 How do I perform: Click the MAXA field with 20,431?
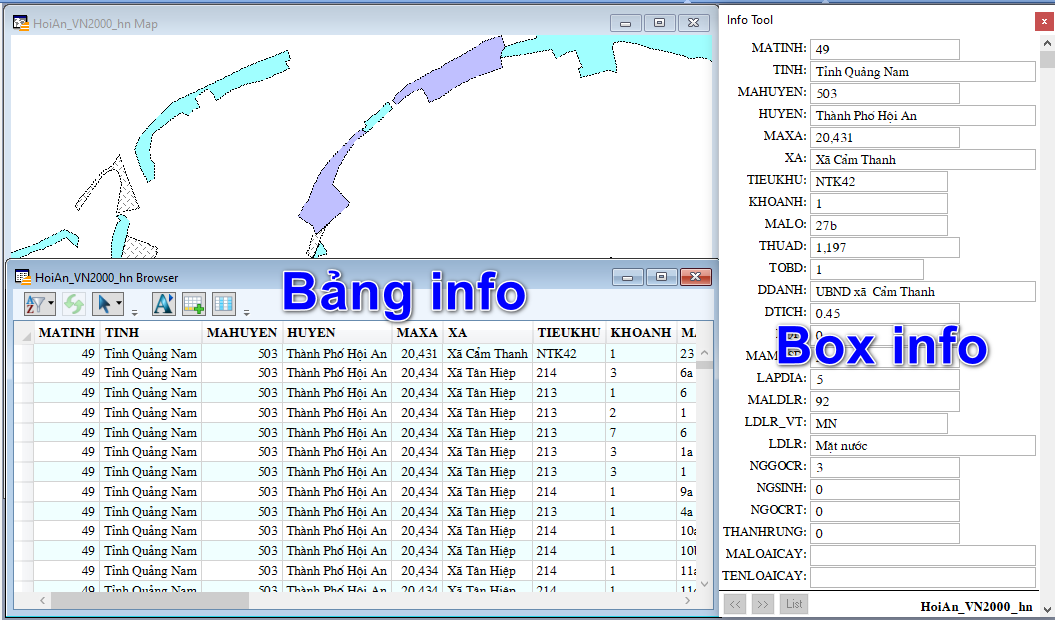click(885, 137)
